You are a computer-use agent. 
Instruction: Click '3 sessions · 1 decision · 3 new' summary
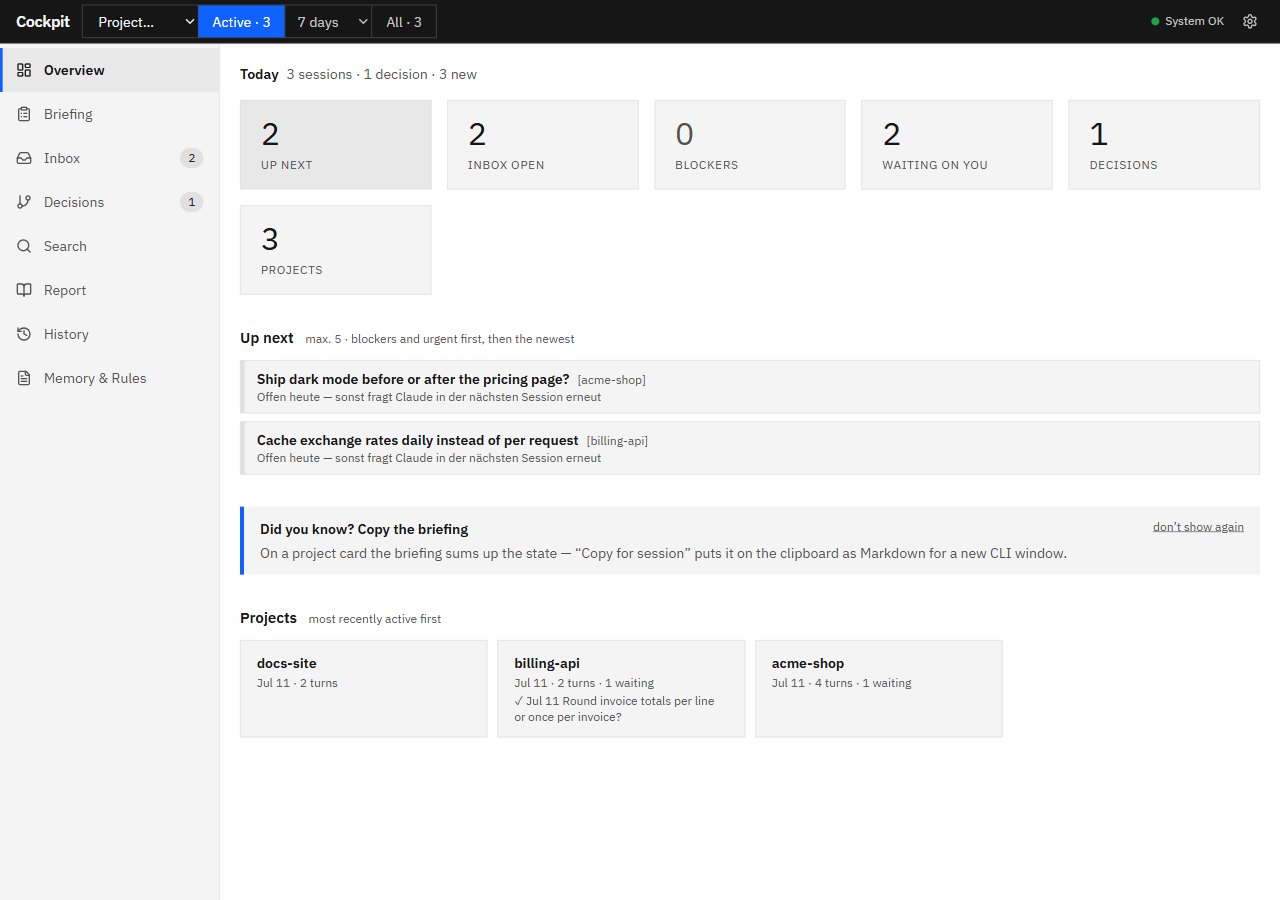(381, 74)
